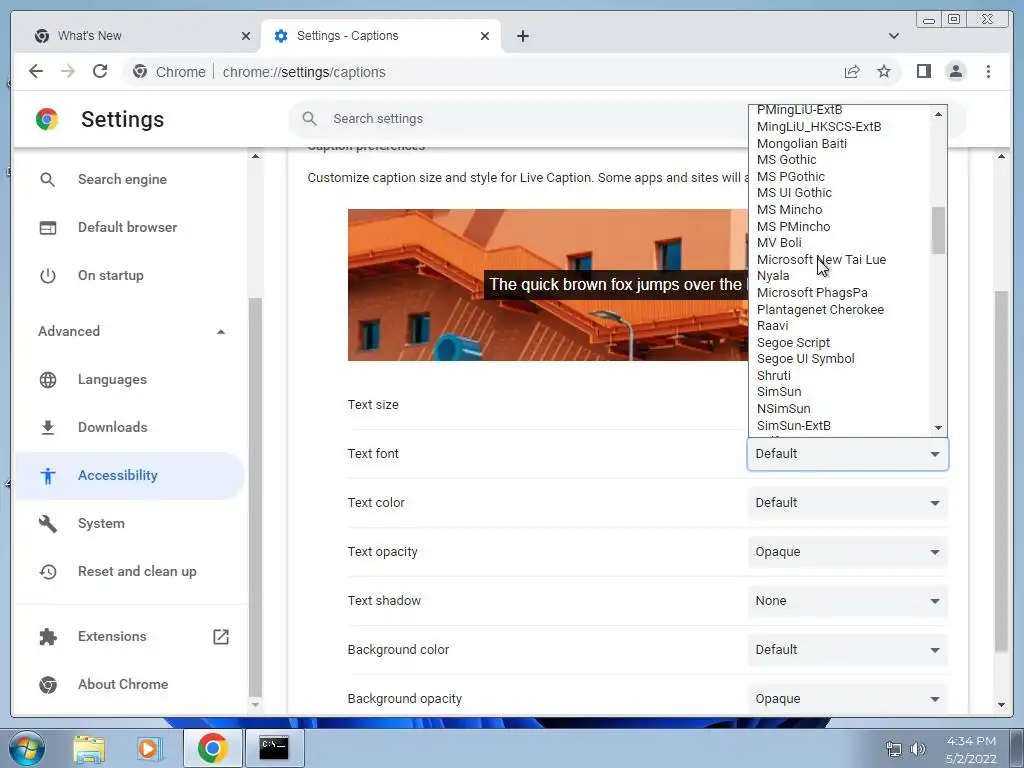Click the Default browser window icon
The height and width of the screenshot is (768, 1024).
tap(48, 228)
